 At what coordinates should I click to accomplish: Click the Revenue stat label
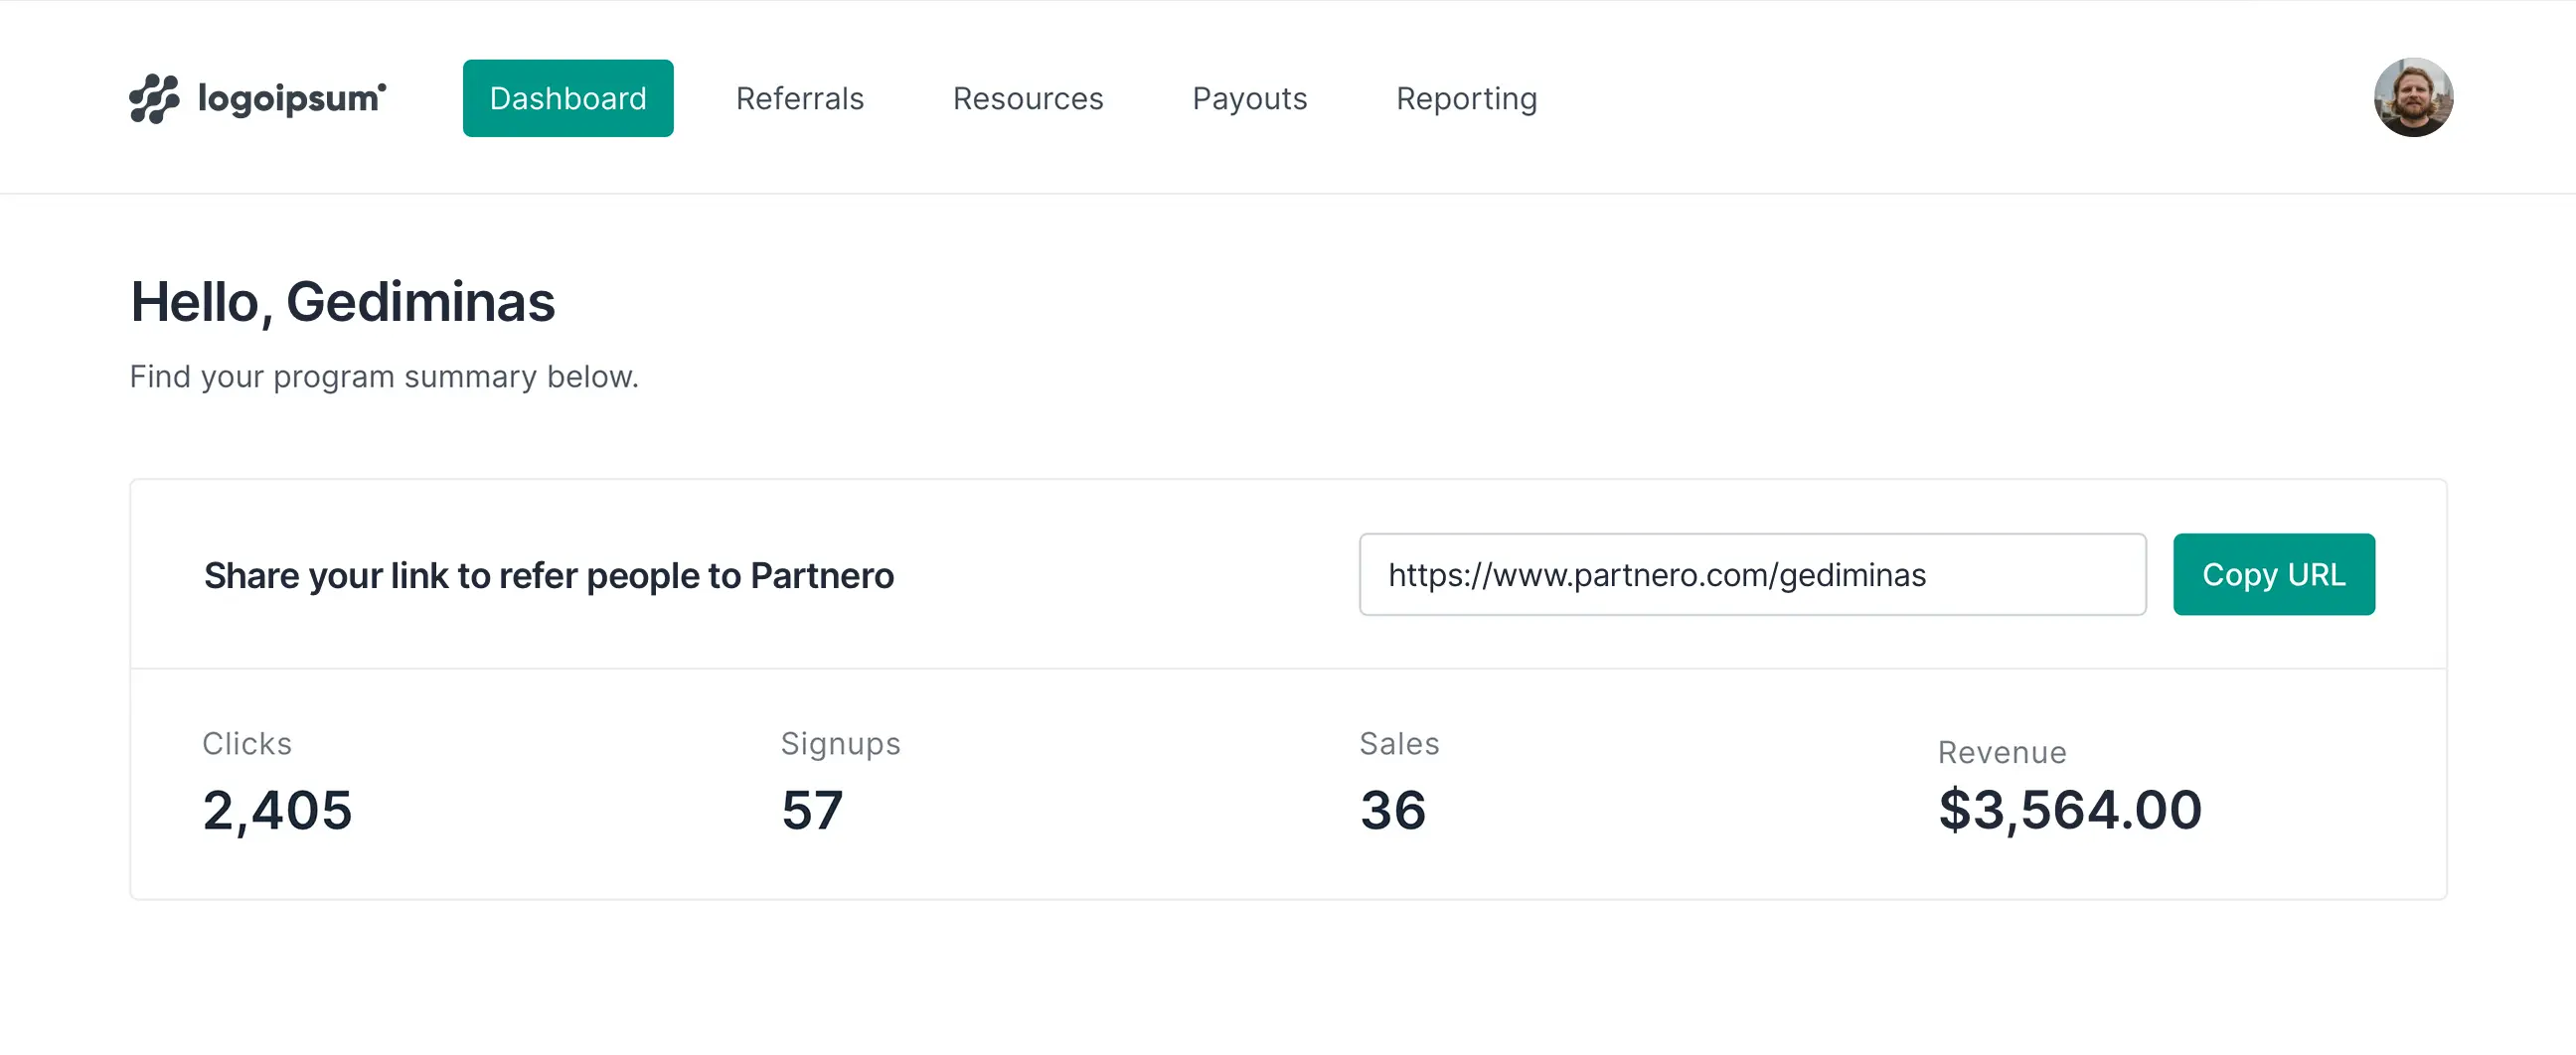2001,752
